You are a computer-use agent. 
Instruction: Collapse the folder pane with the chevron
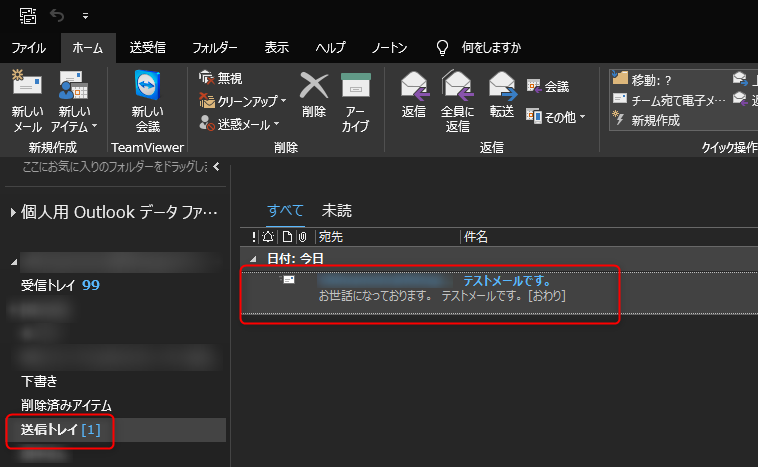click(216, 167)
